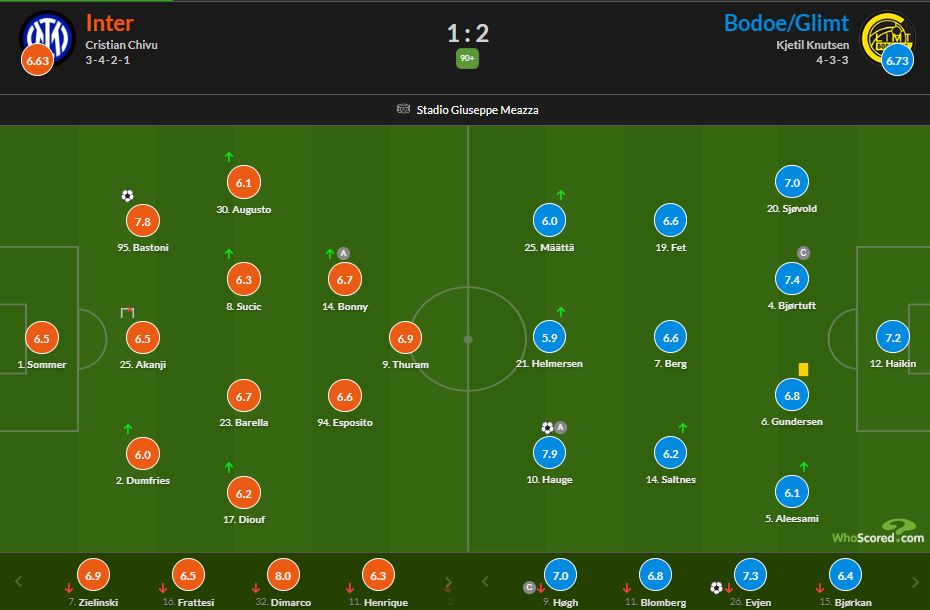Click the assist badge above Bonny
This screenshot has height=610, width=930.
tap(343, 253)
